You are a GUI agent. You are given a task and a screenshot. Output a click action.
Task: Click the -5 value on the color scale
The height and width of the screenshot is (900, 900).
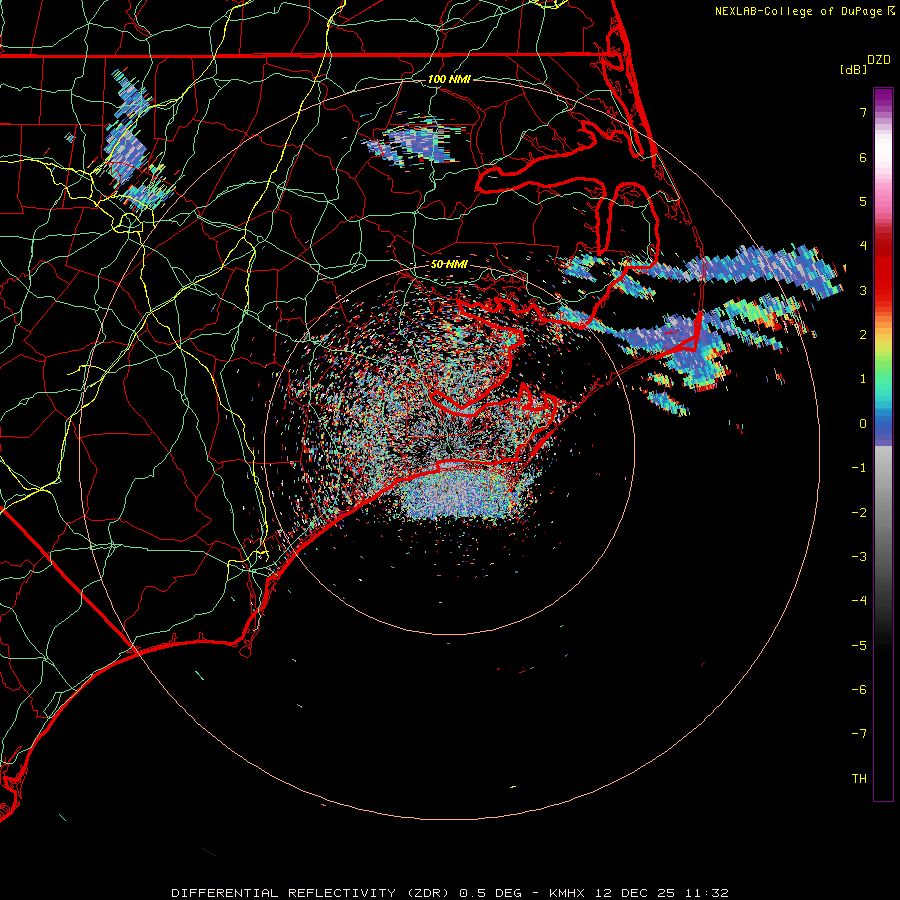(x=859, y=646)
